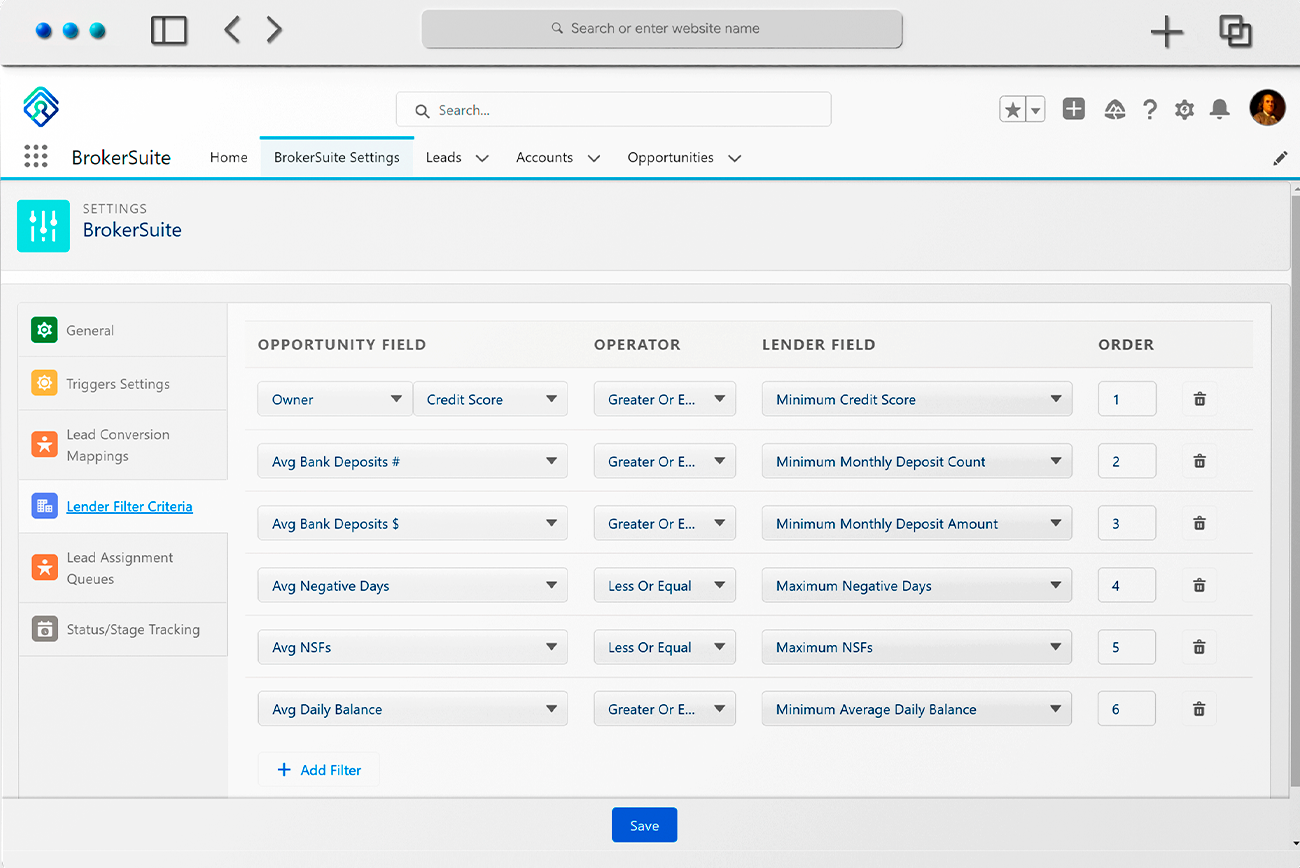This screenshot has height=868, width=1300.
Task: Click the help question mark icon
Action: pos(1149,110)
